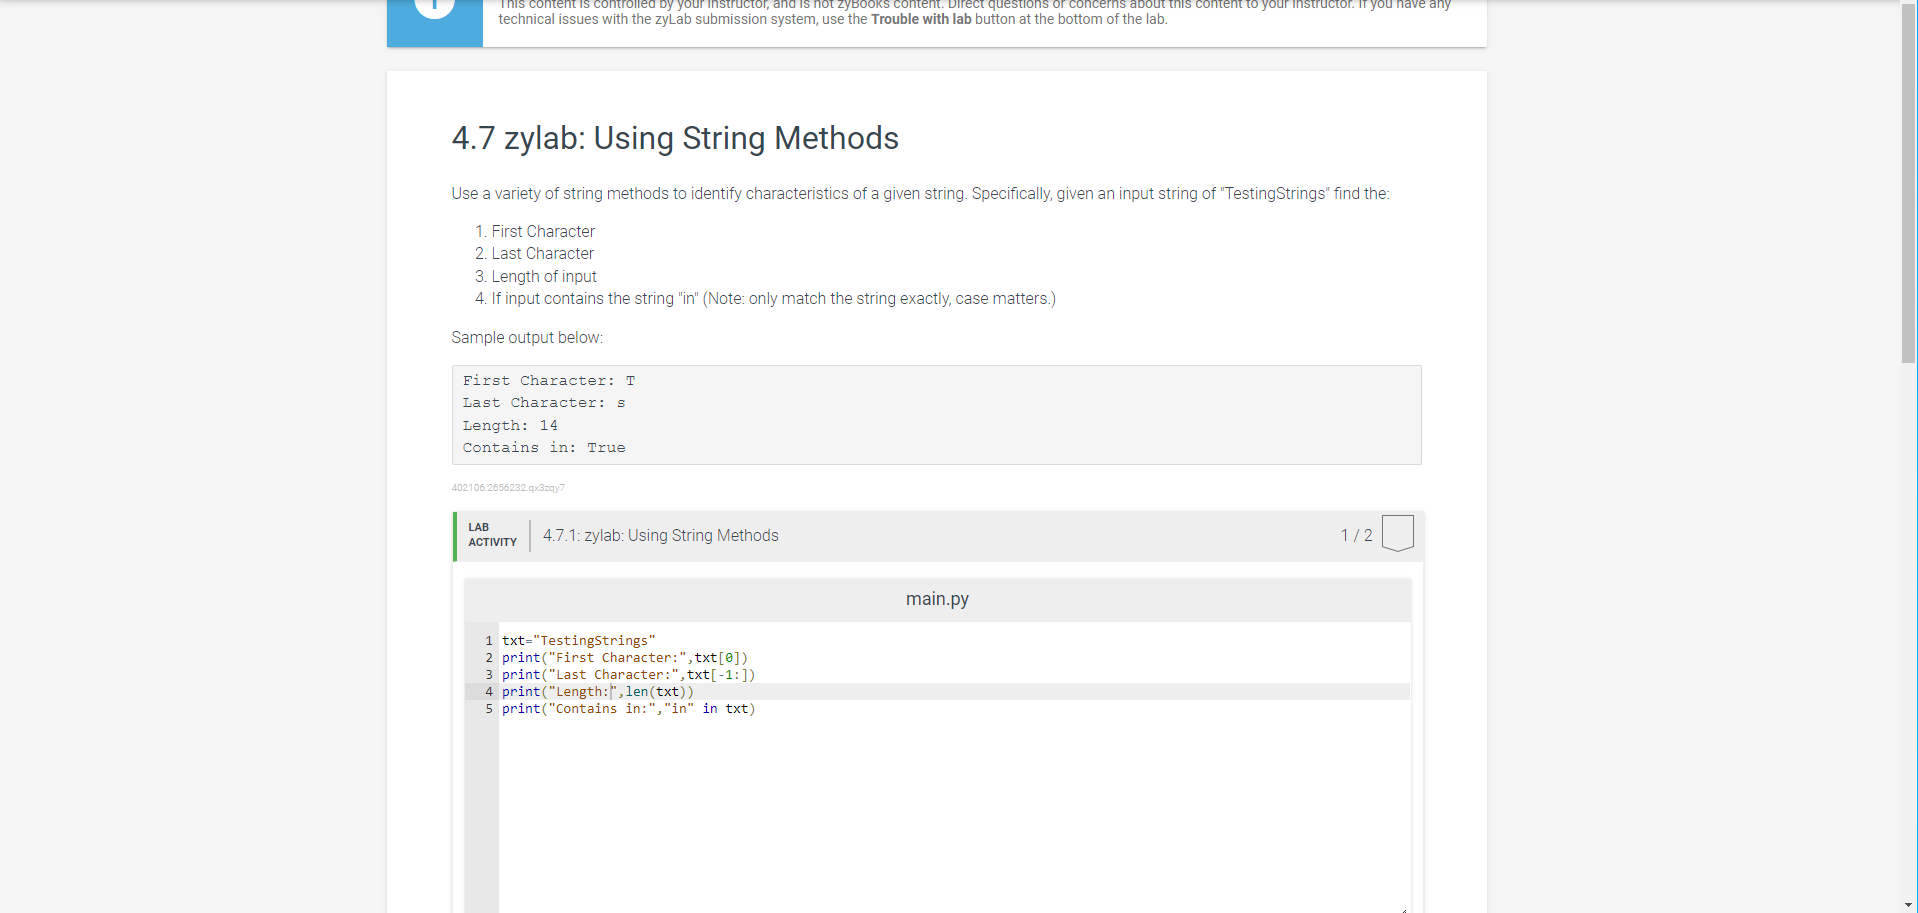Toggle the bookmark marker on the lab activity
This screenshot has height=913, width=1918.
1397,533
